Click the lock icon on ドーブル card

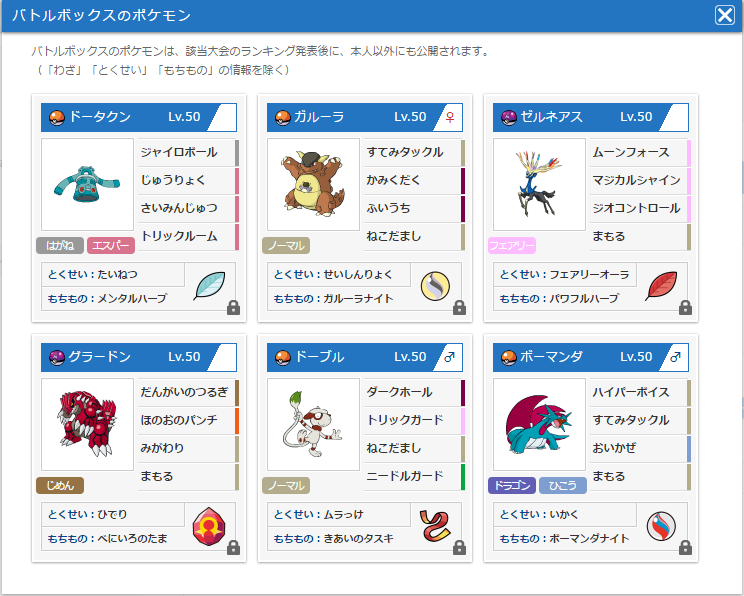(x=459, y=548)
